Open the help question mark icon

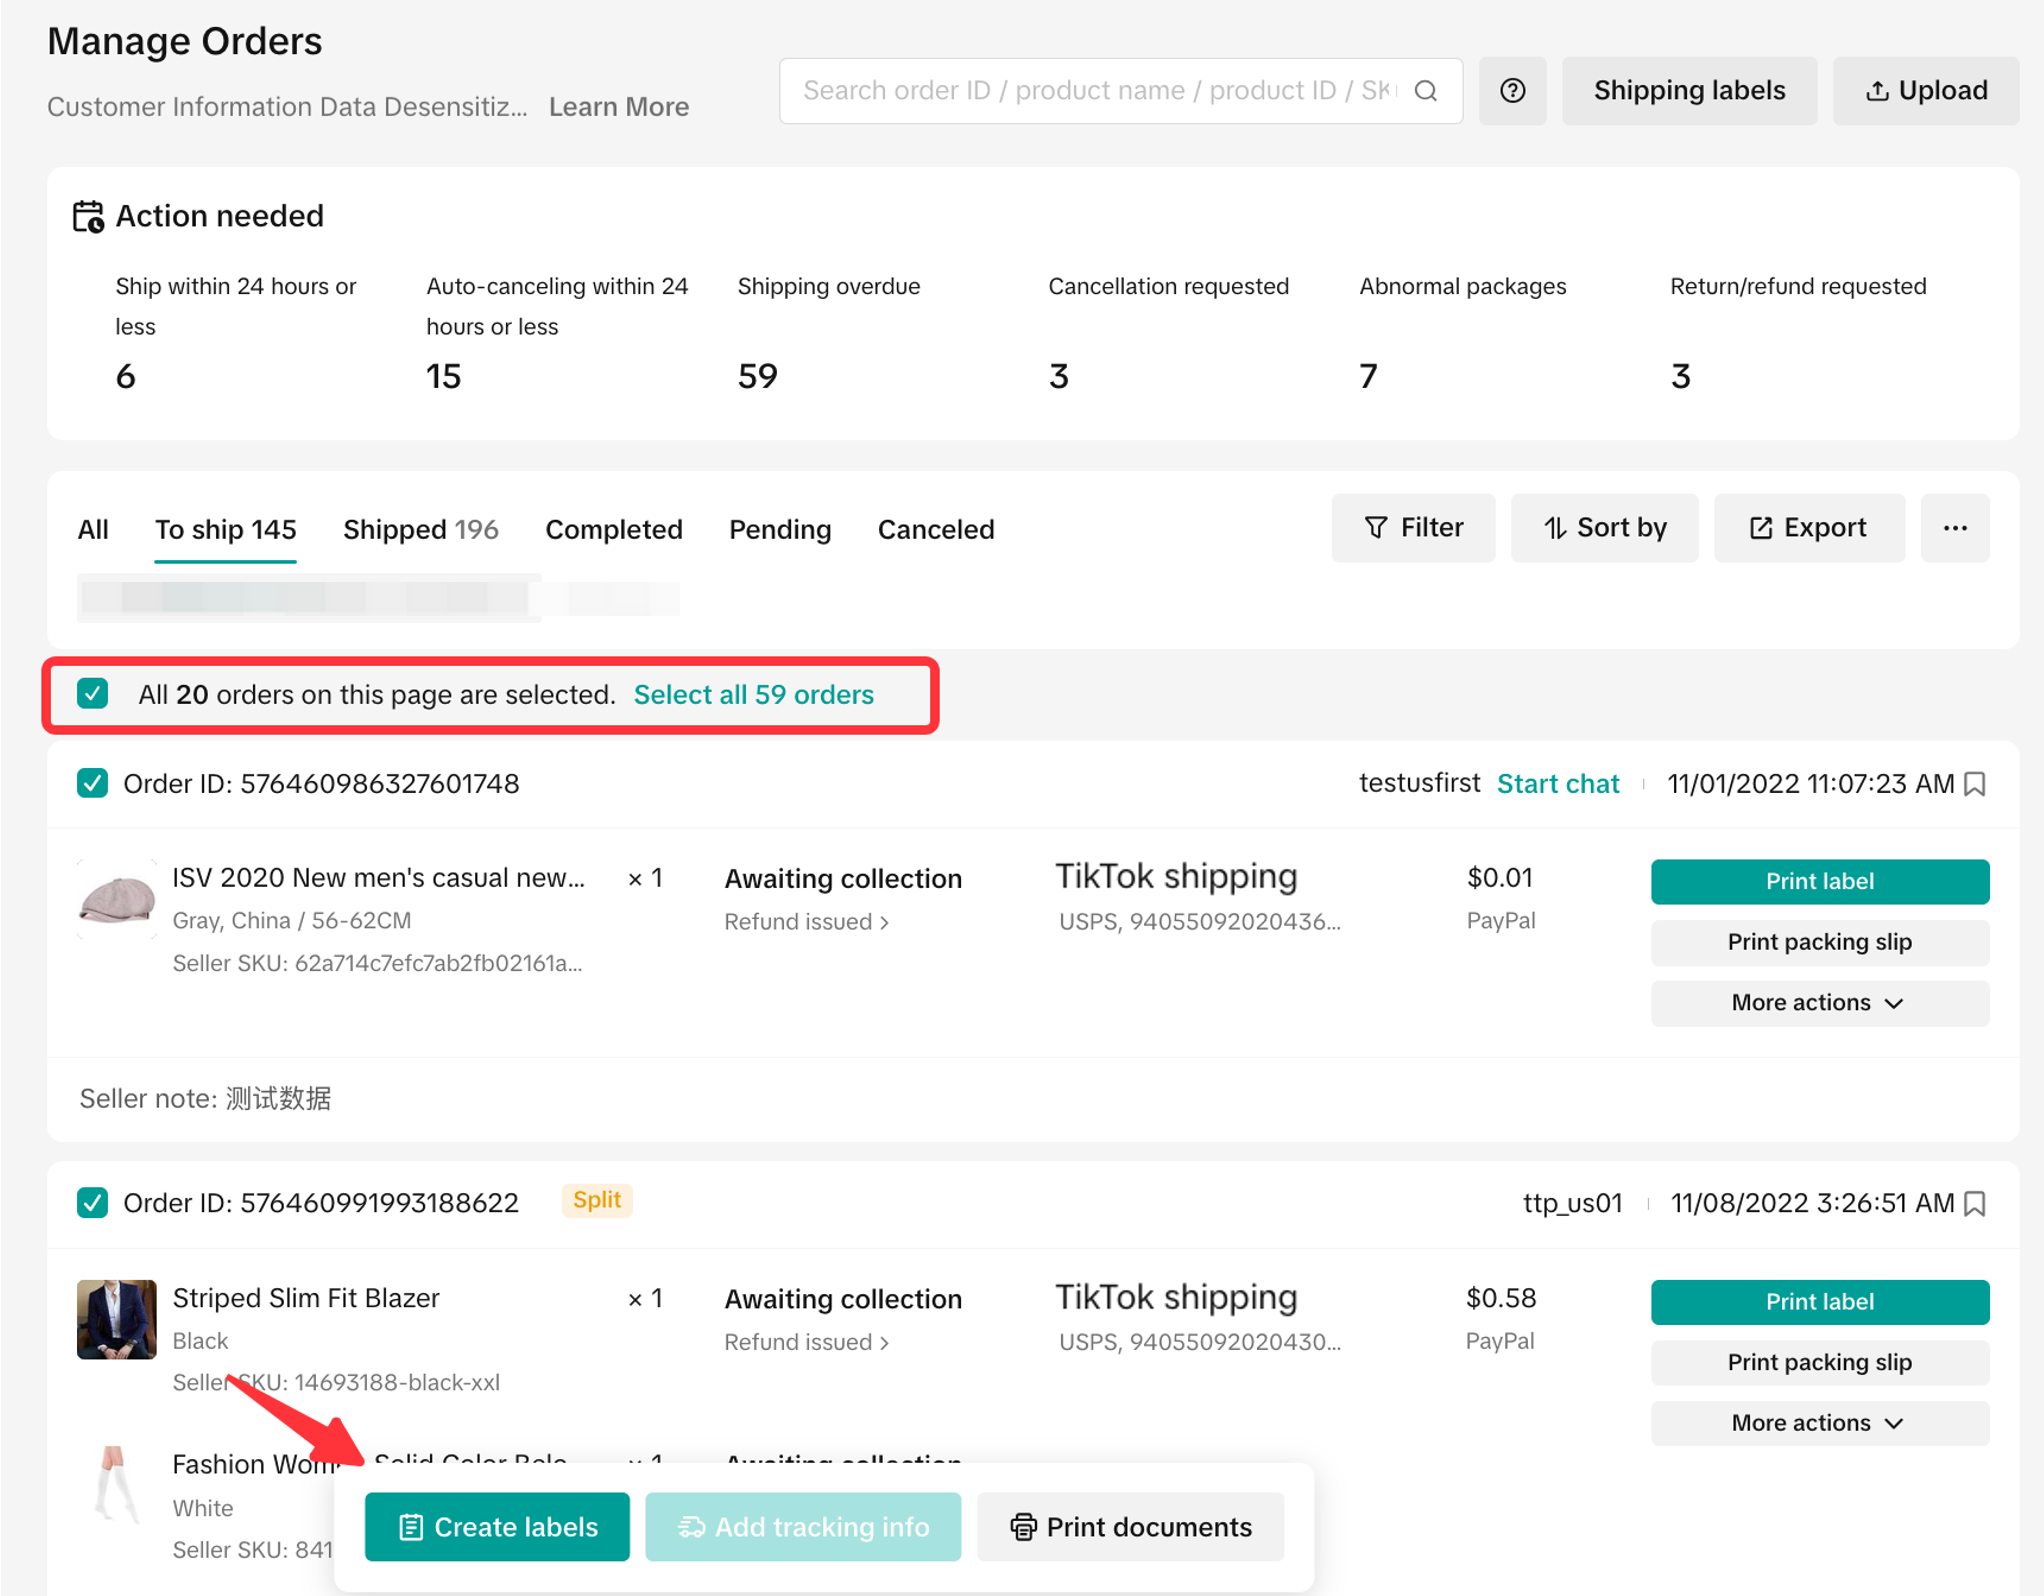[1512, 91]
